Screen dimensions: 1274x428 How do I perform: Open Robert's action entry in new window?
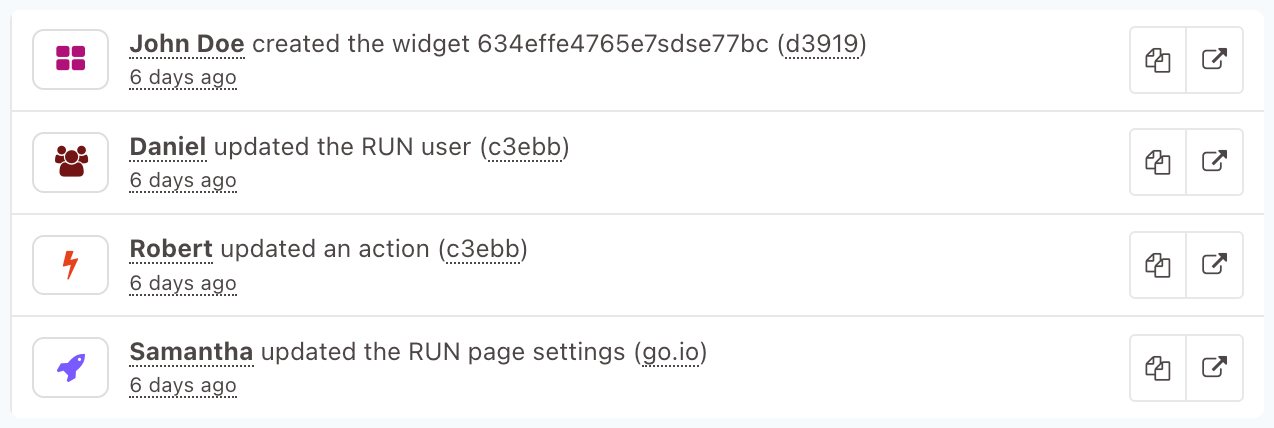point(1214,265)
